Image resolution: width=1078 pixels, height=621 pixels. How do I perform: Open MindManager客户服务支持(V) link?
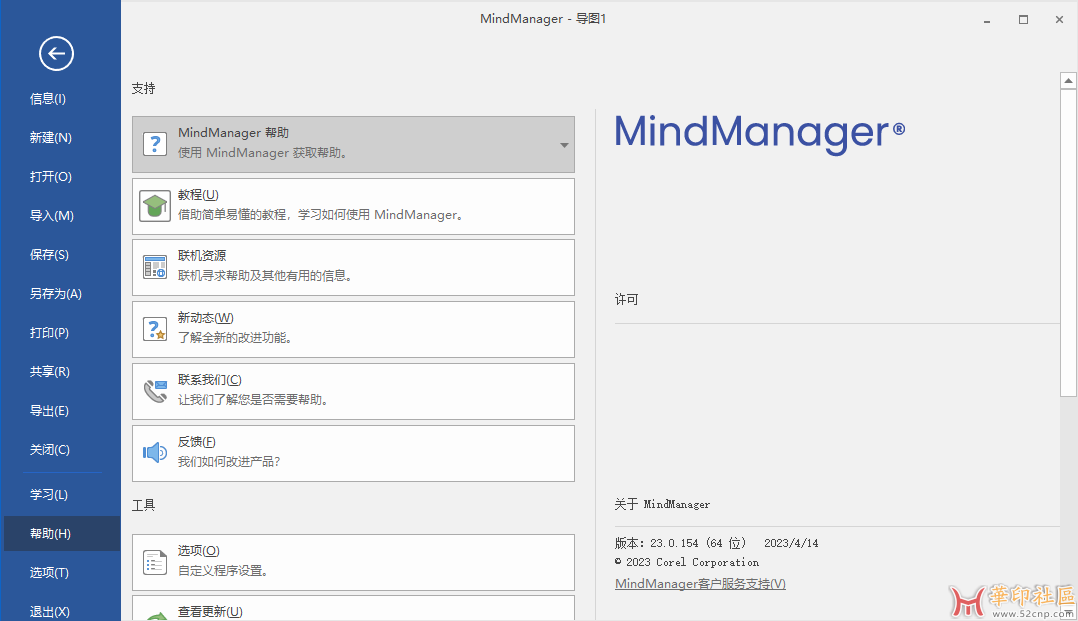pyautogui.click(x=700, y=583)
